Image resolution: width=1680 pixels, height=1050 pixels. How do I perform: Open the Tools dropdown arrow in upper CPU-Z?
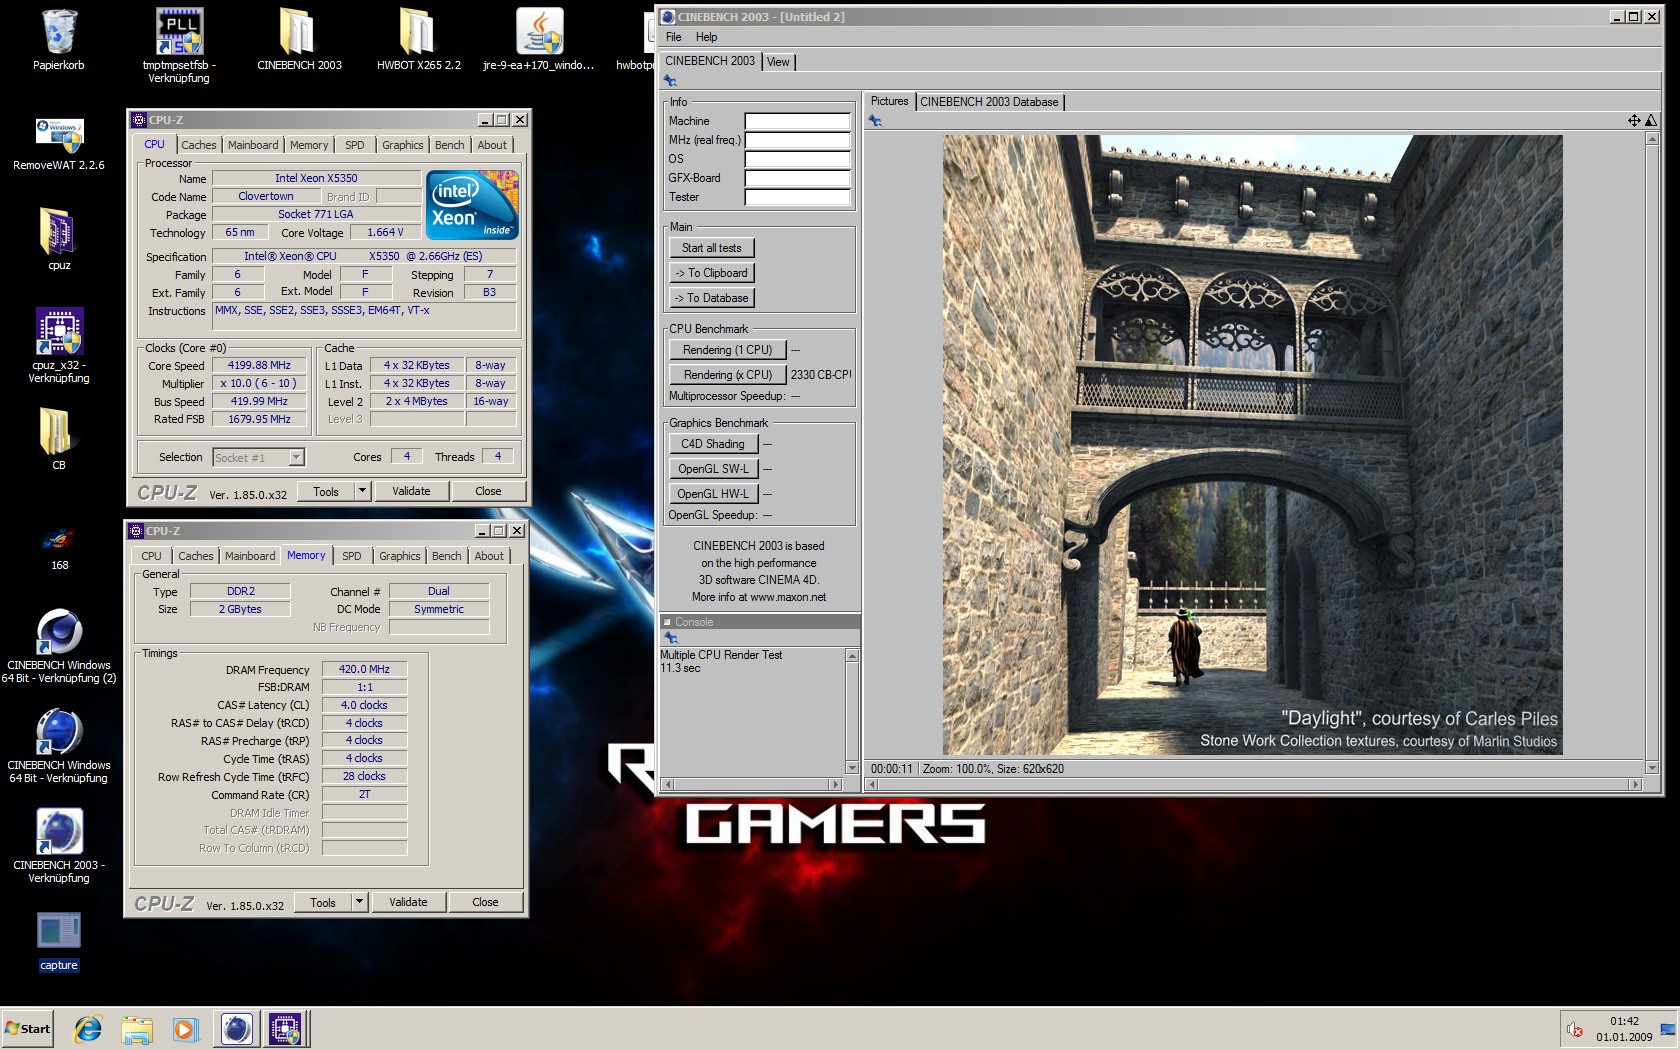point(362,491)
